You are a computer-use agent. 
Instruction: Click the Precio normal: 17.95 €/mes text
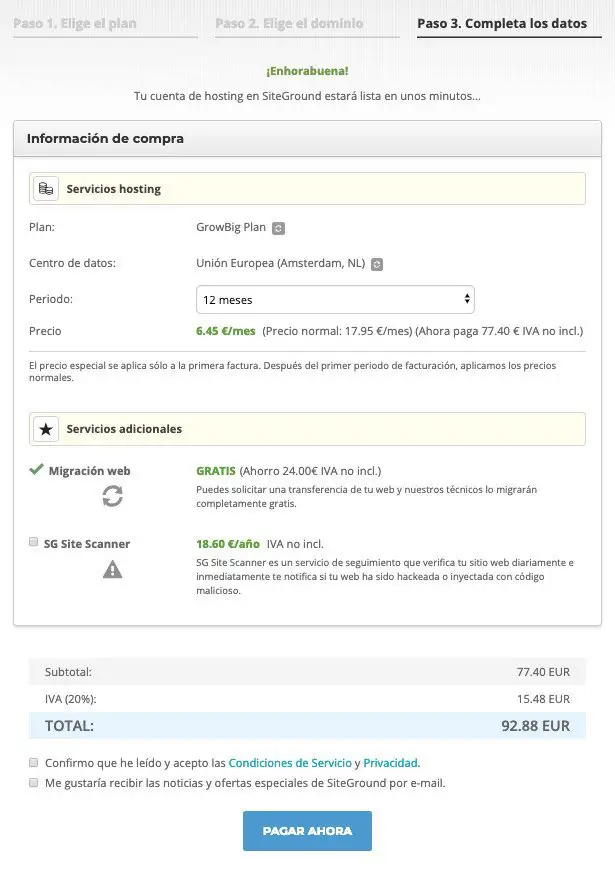337,331
